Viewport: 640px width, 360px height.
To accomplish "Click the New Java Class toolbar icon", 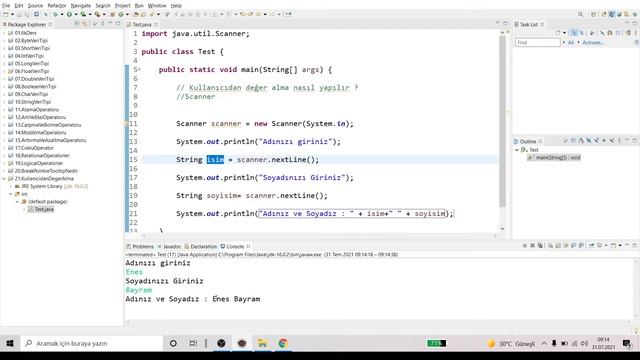I will [x=121, y=14].
